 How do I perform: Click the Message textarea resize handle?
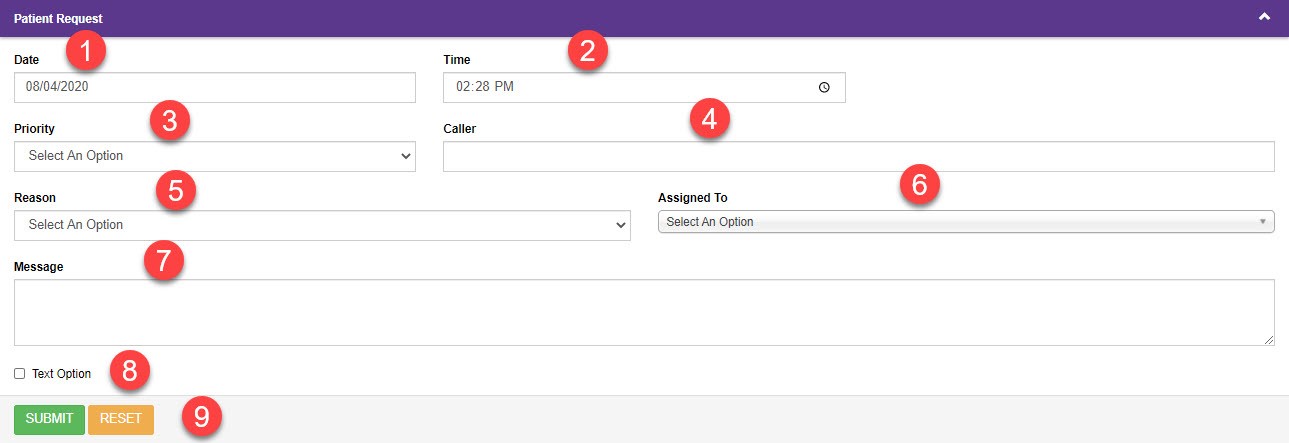(1269, 340)
